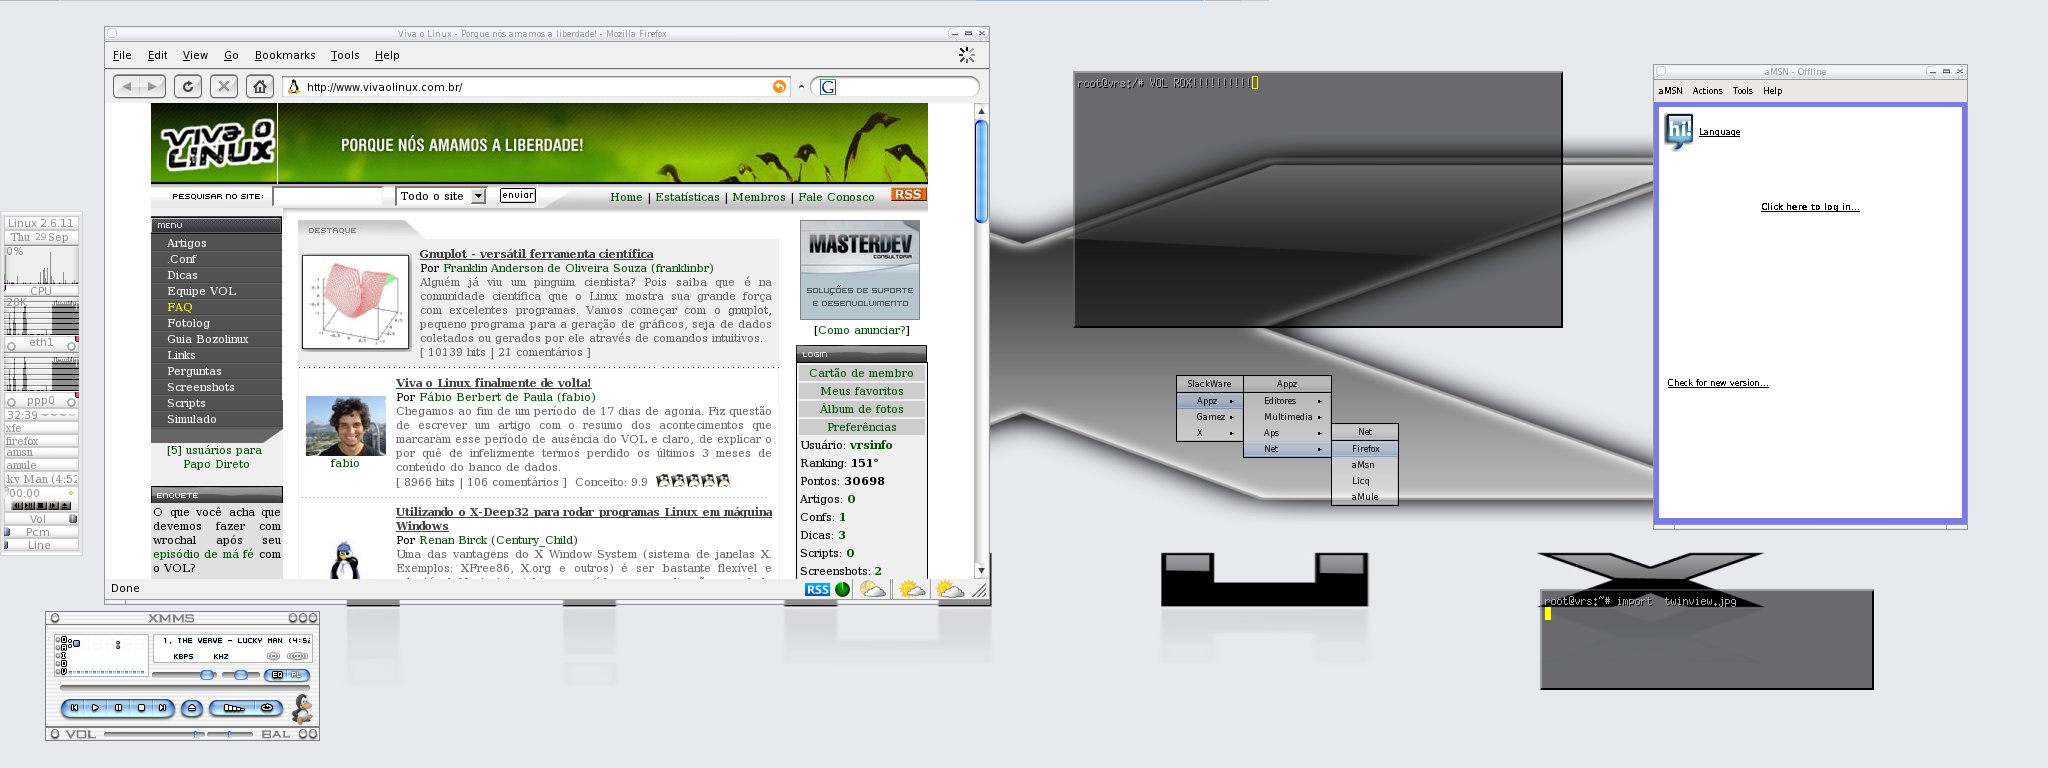Toggle the XMMS playlist PL button
This screenshot has width=2048, height=768.
297,675
